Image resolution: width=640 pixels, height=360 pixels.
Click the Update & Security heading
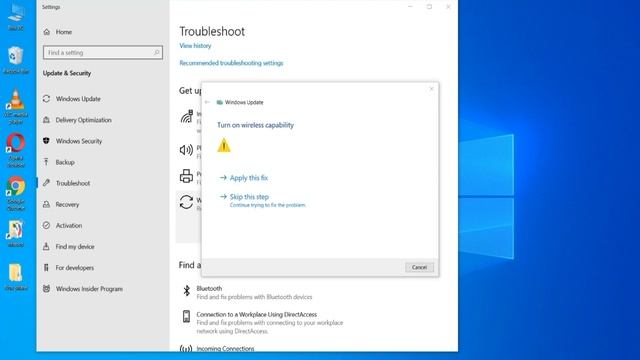(67, 73)
